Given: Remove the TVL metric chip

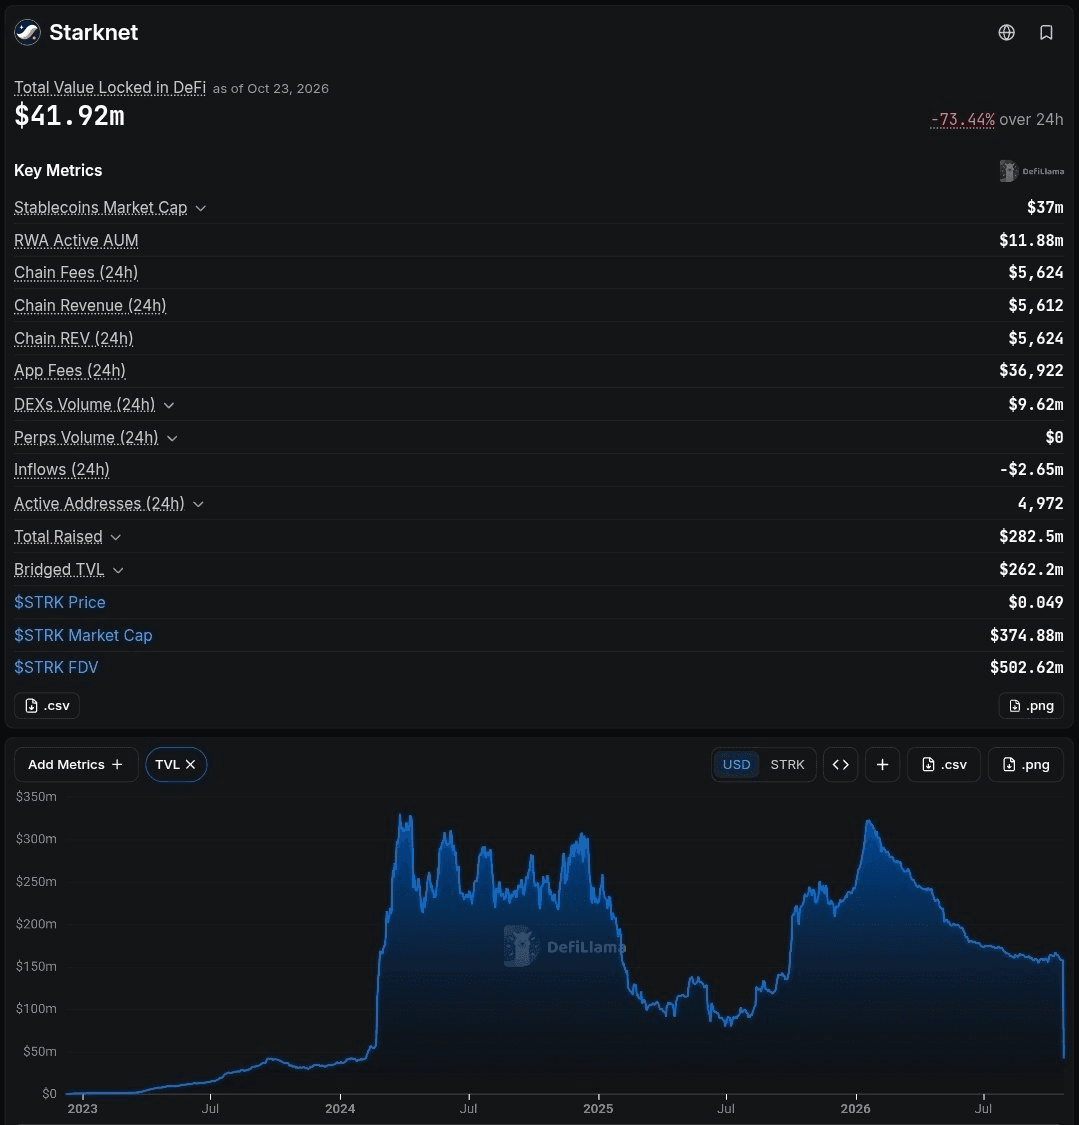Looking at the screenshot, I should pyautogui.click(x=191, y=765).
